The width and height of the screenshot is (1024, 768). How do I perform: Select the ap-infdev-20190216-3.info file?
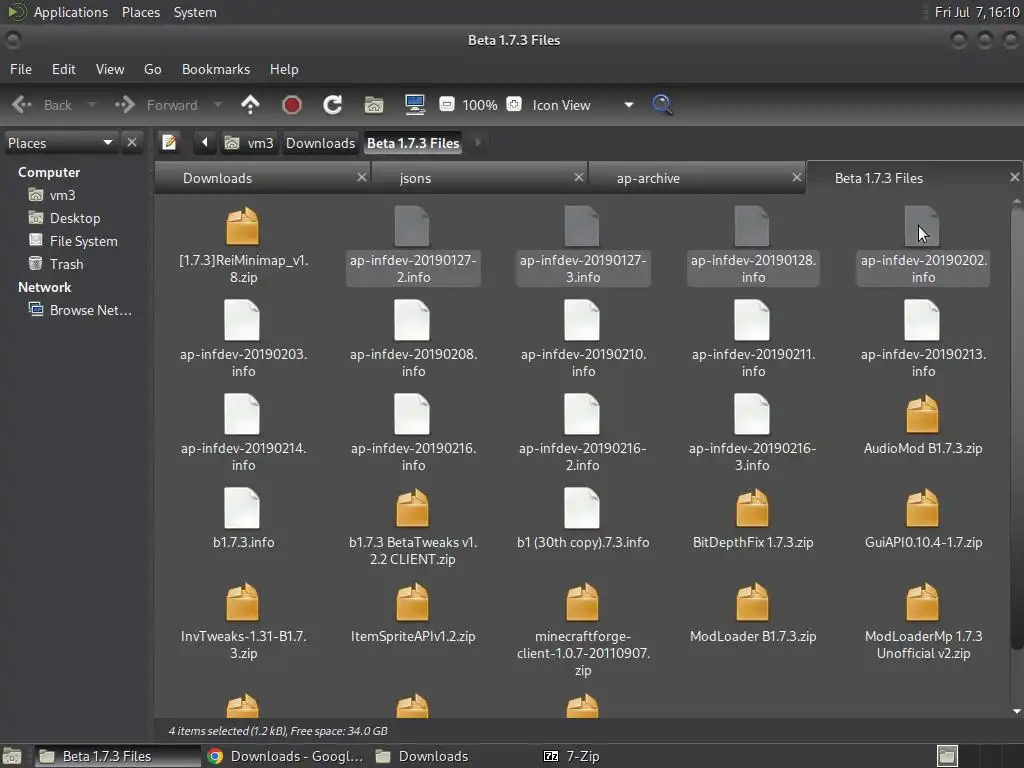pyautogui.click(x=752, y=434)
